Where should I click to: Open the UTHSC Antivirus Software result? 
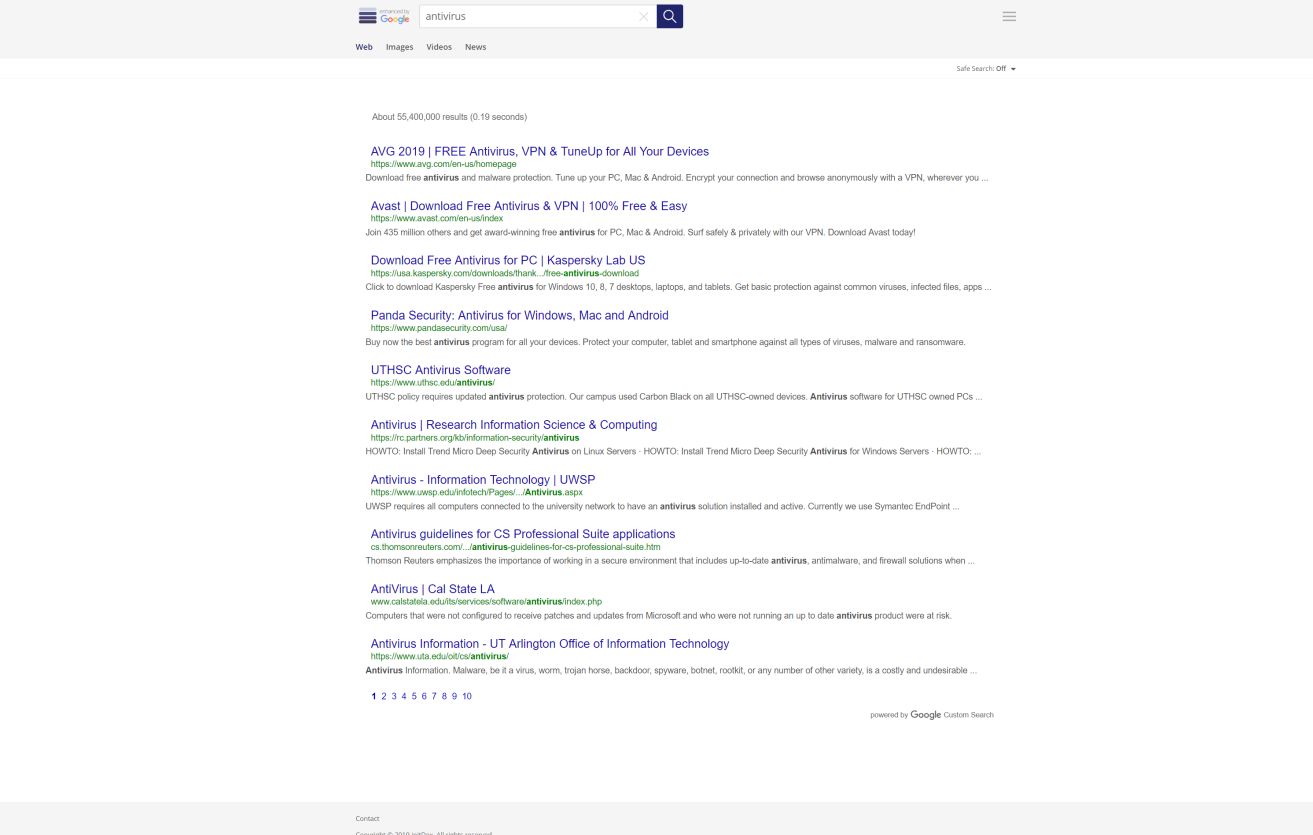(x=441, y=370)
